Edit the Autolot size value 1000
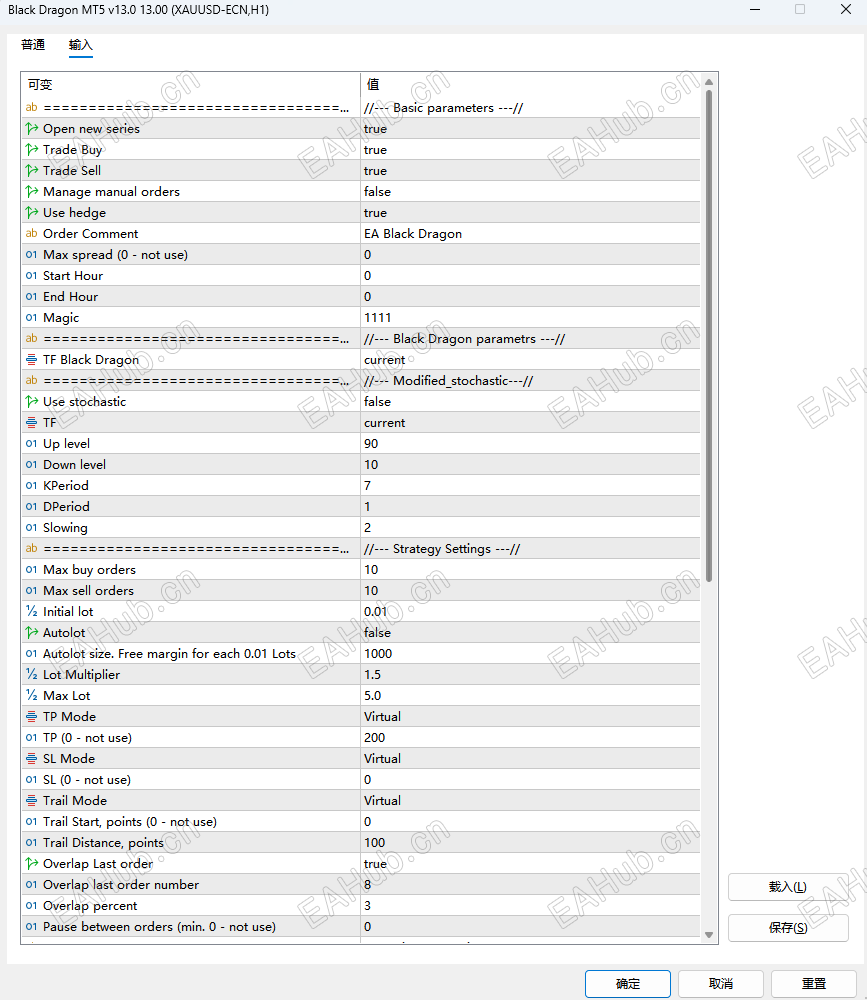Image resolution: width=867 pixels, height=1000 pixels. coord(530,654)
